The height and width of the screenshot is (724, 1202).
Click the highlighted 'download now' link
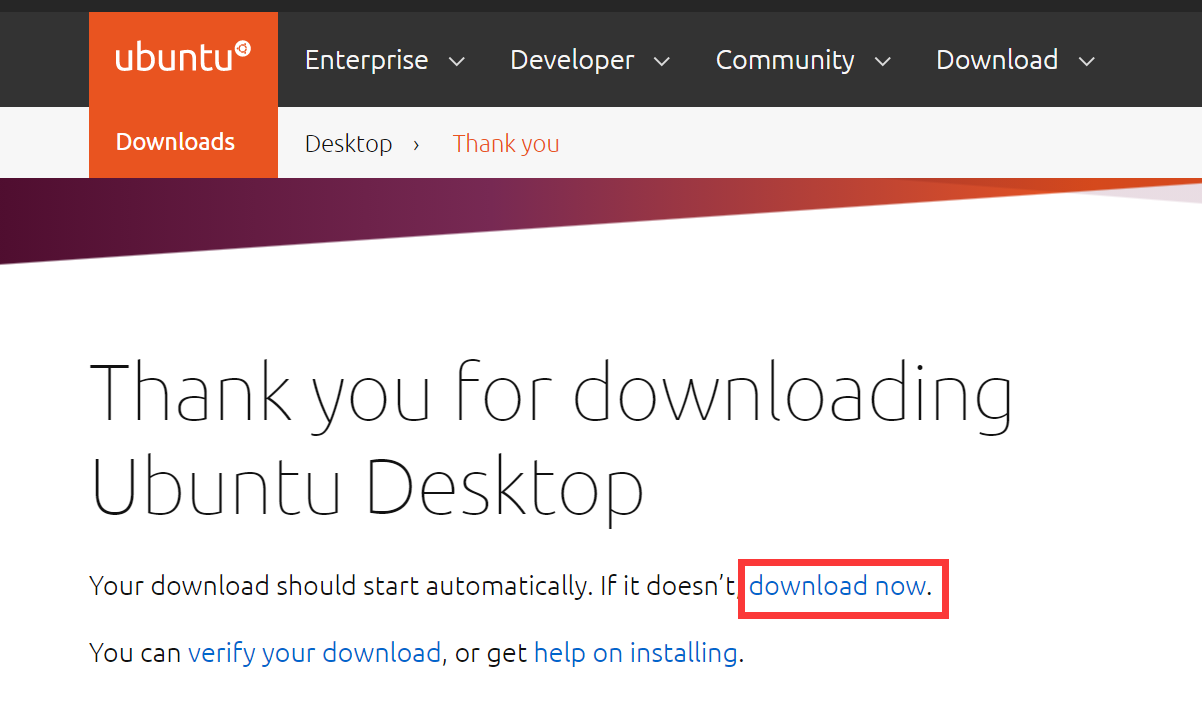click(x=838, y=587)
